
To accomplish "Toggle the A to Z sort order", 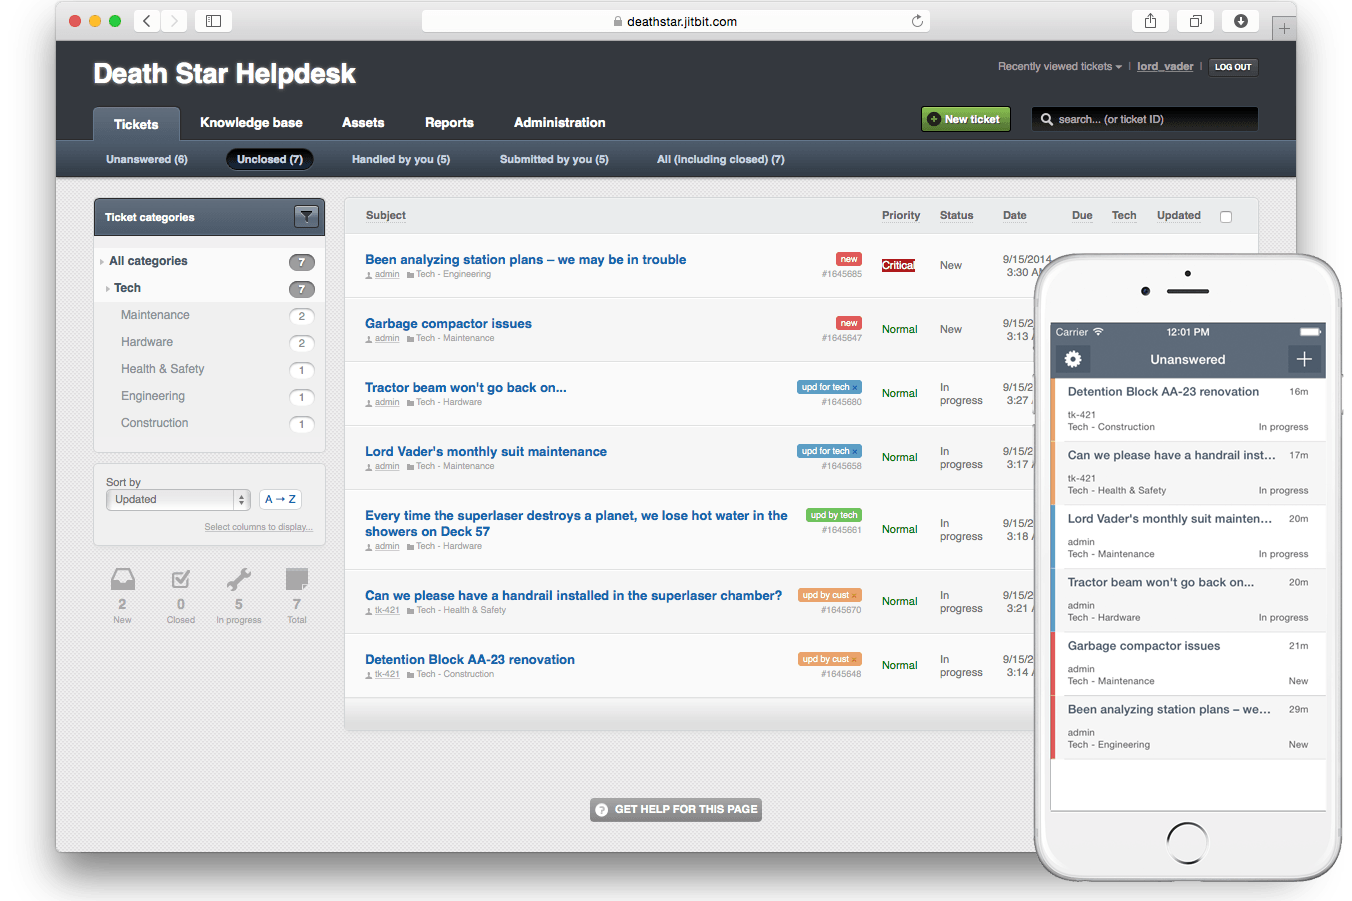I will point(280,499).
